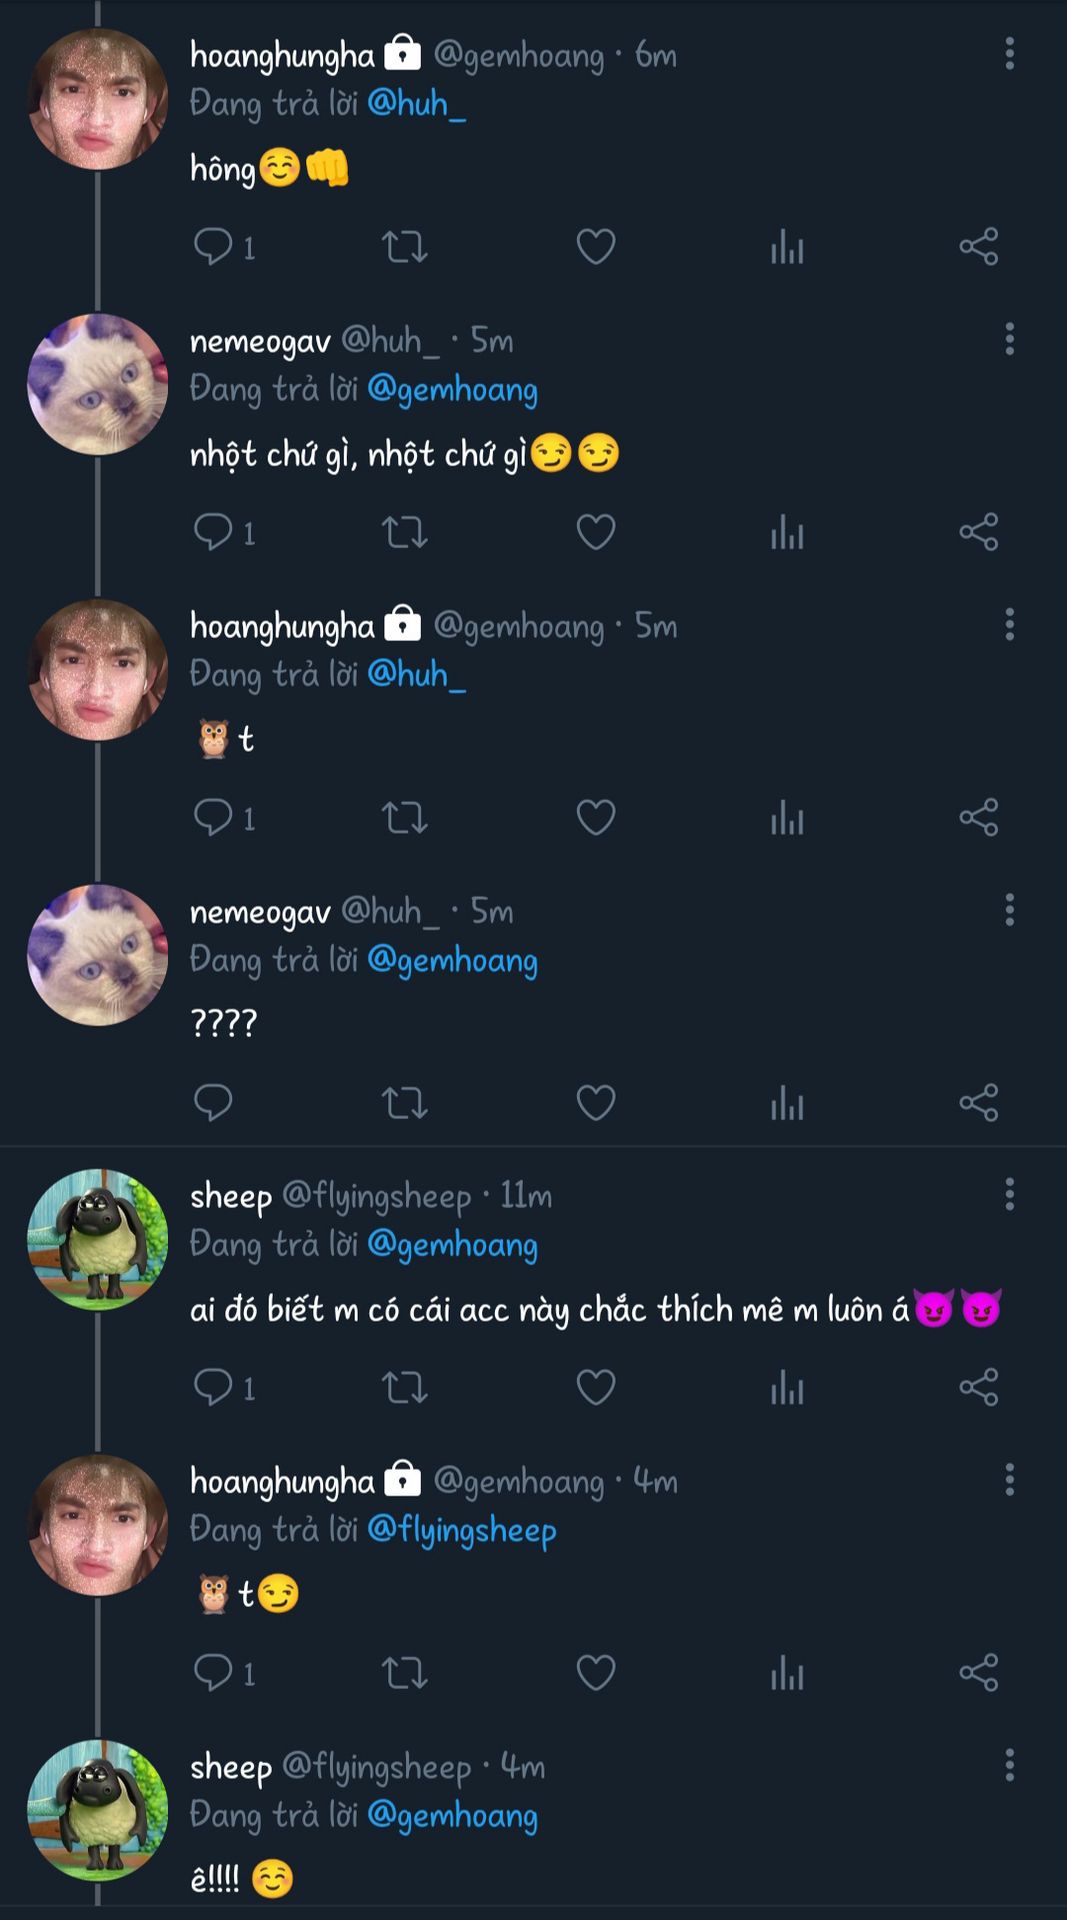Open sheep's profile picture on the 11m tweet

[97, 1240]
